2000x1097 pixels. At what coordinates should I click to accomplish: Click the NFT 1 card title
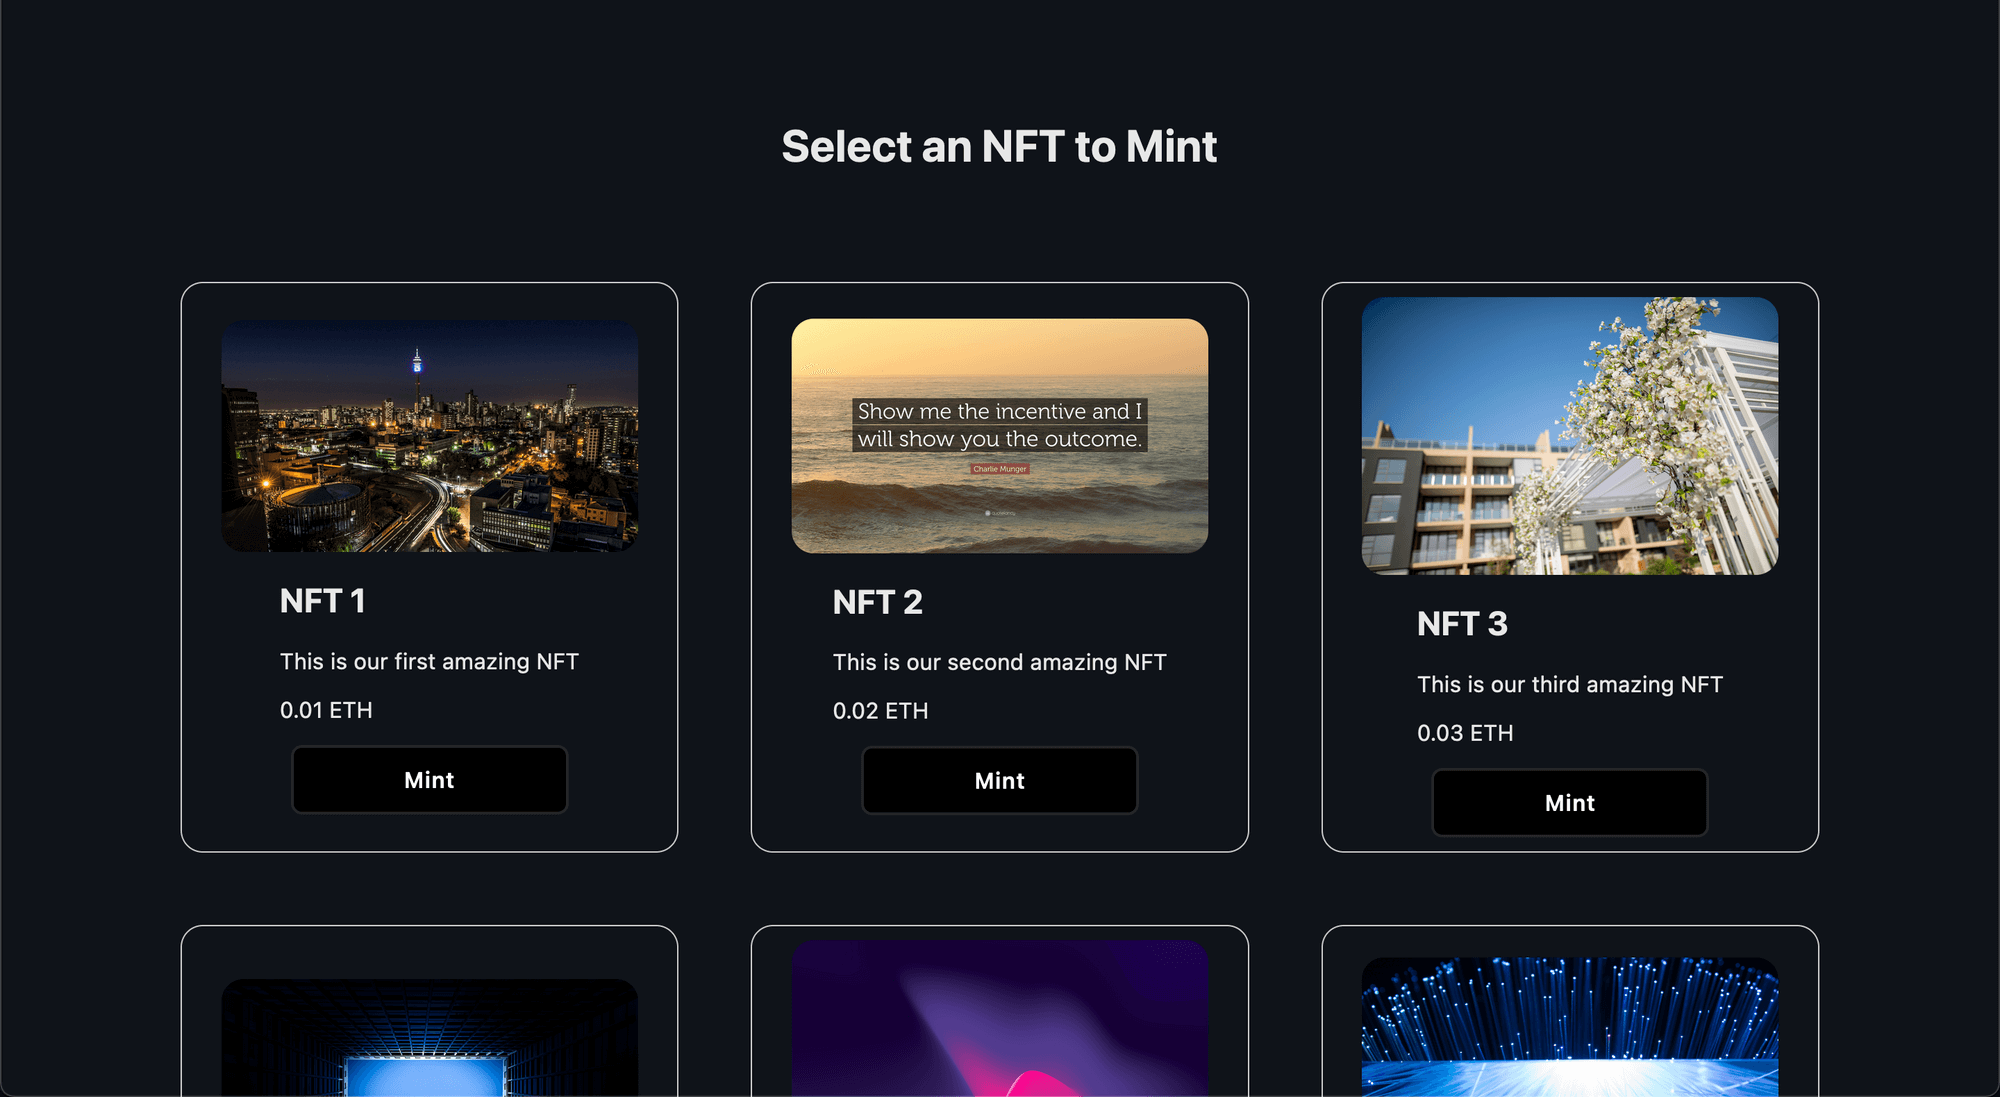click(x=322, y=601)
